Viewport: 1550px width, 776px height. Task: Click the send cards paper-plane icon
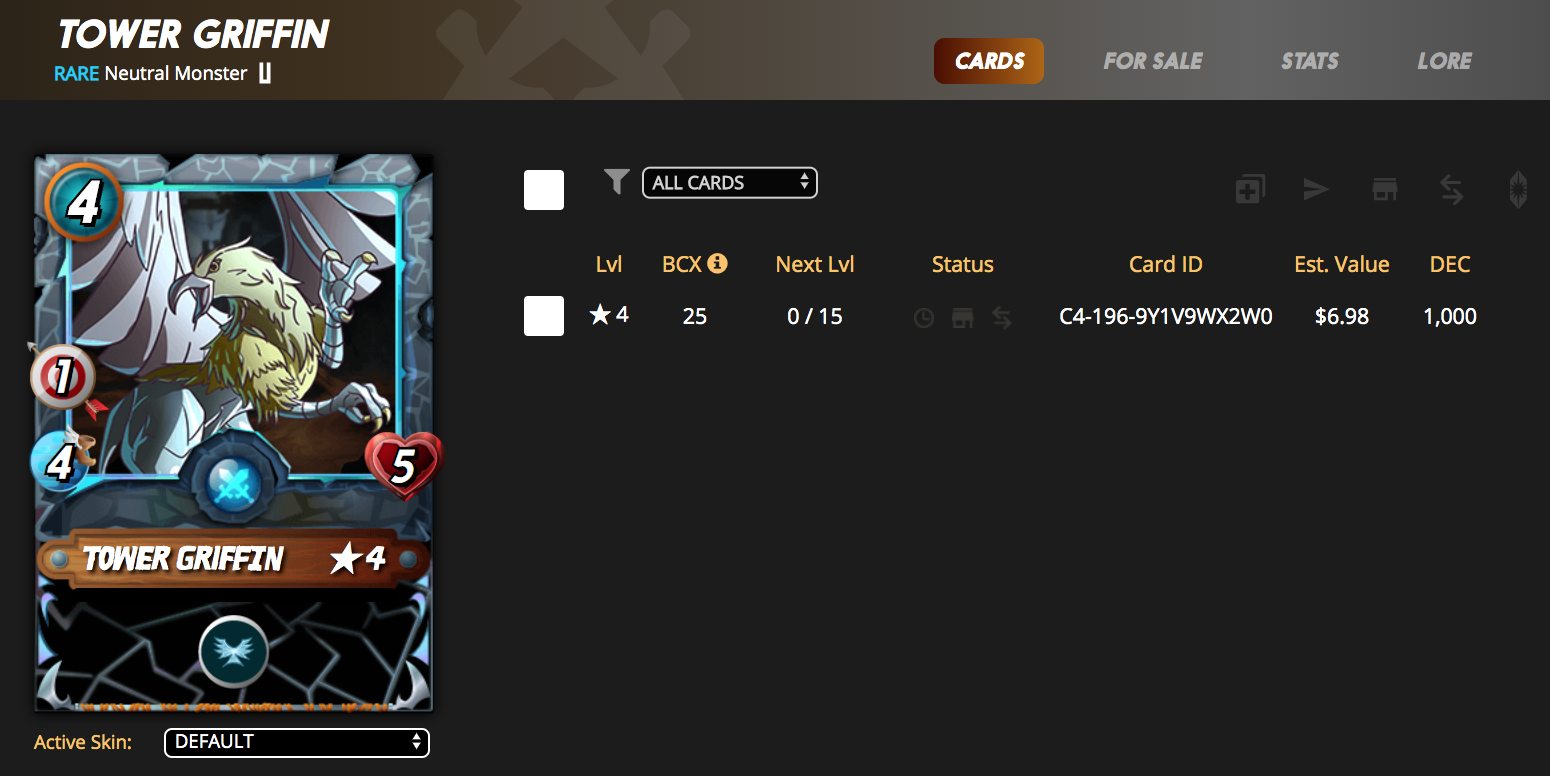[1316, 189]
